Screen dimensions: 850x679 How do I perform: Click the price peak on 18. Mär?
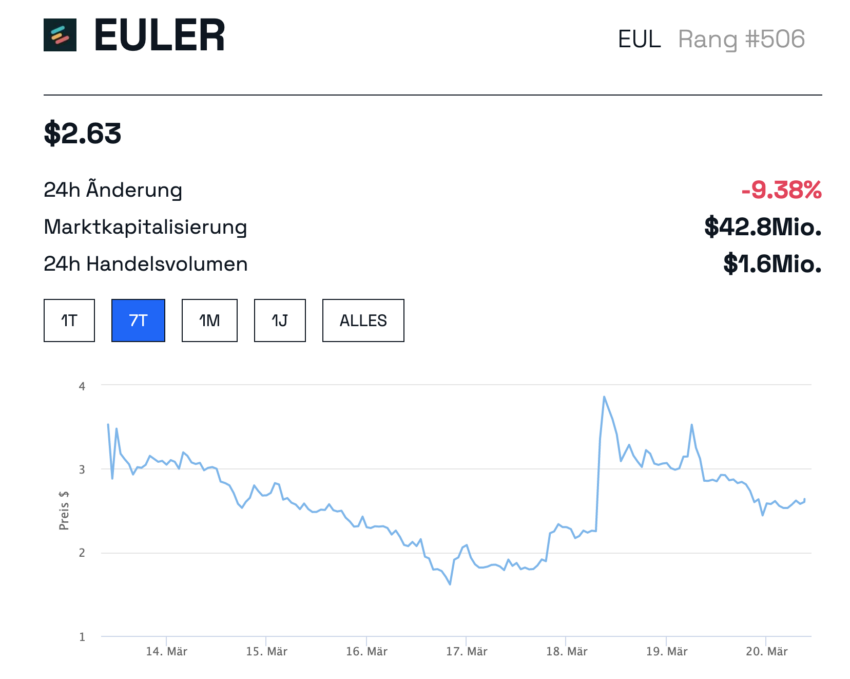coord(604,397)
